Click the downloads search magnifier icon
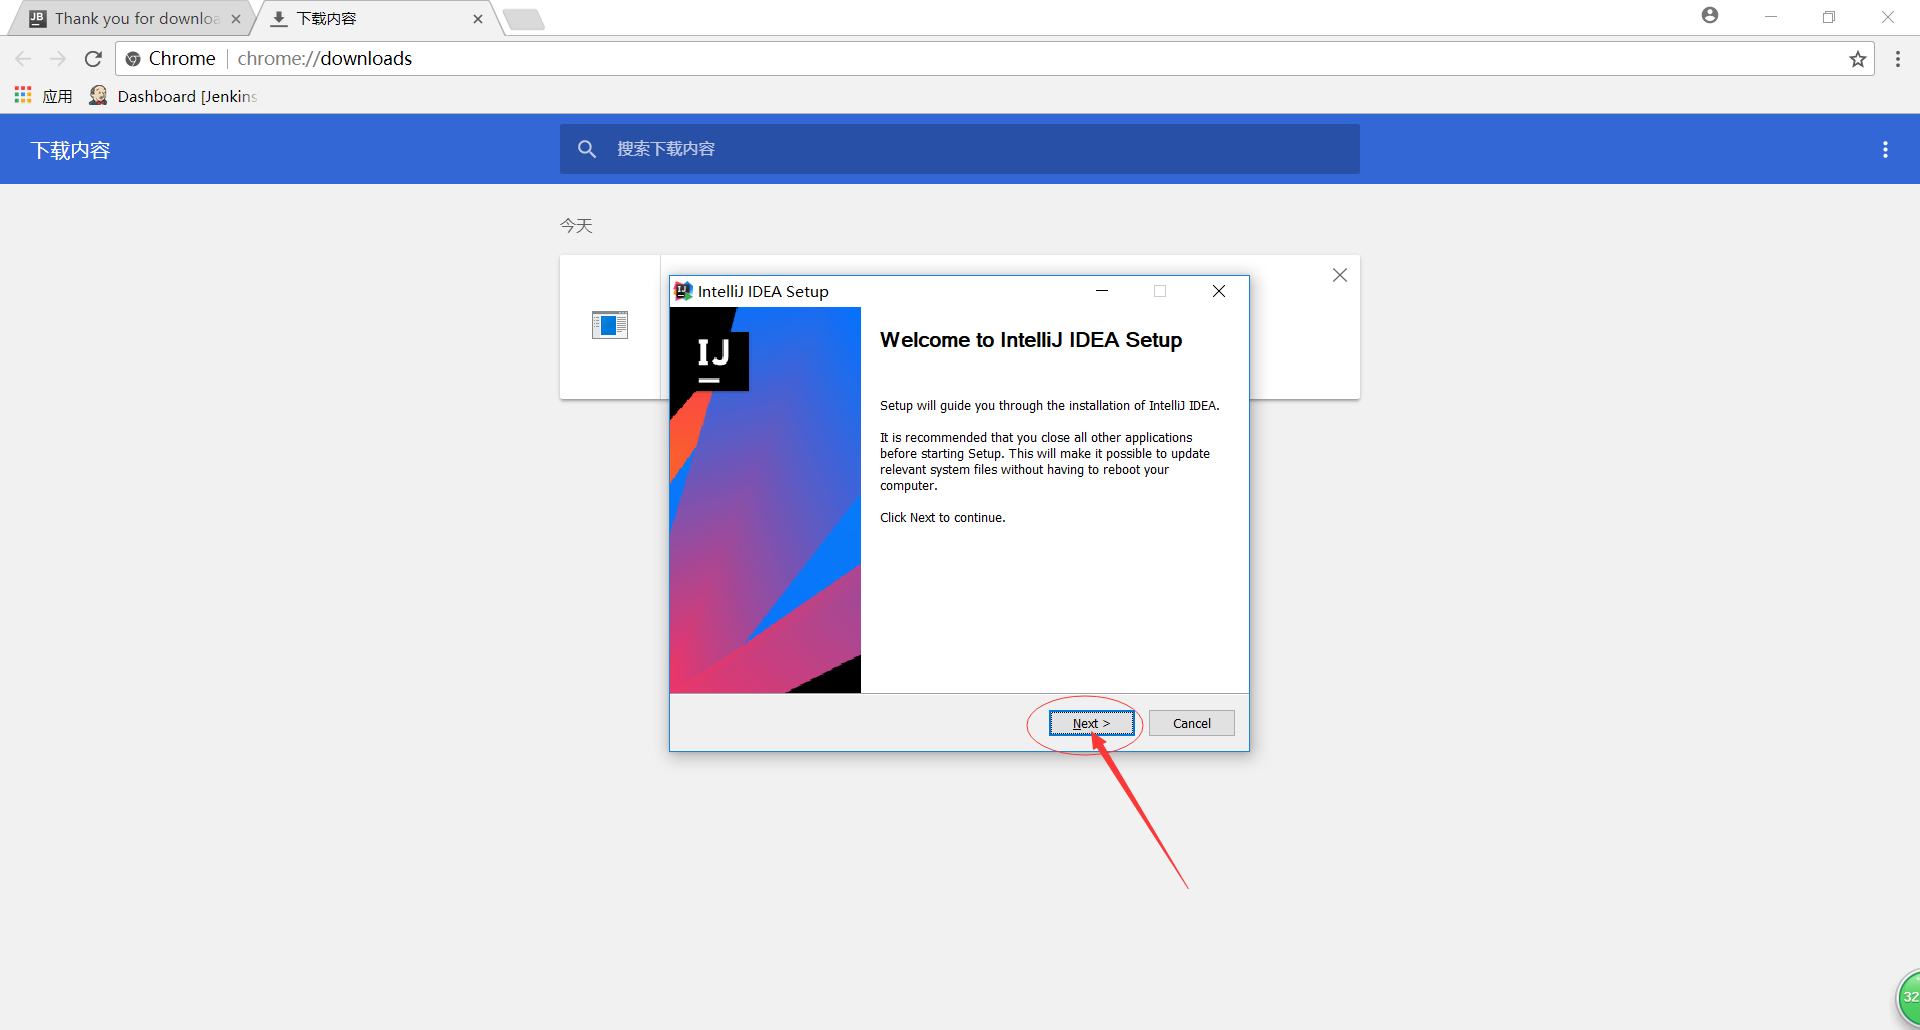This screenshot has width=1920, height=1030. tap(587, 149)
